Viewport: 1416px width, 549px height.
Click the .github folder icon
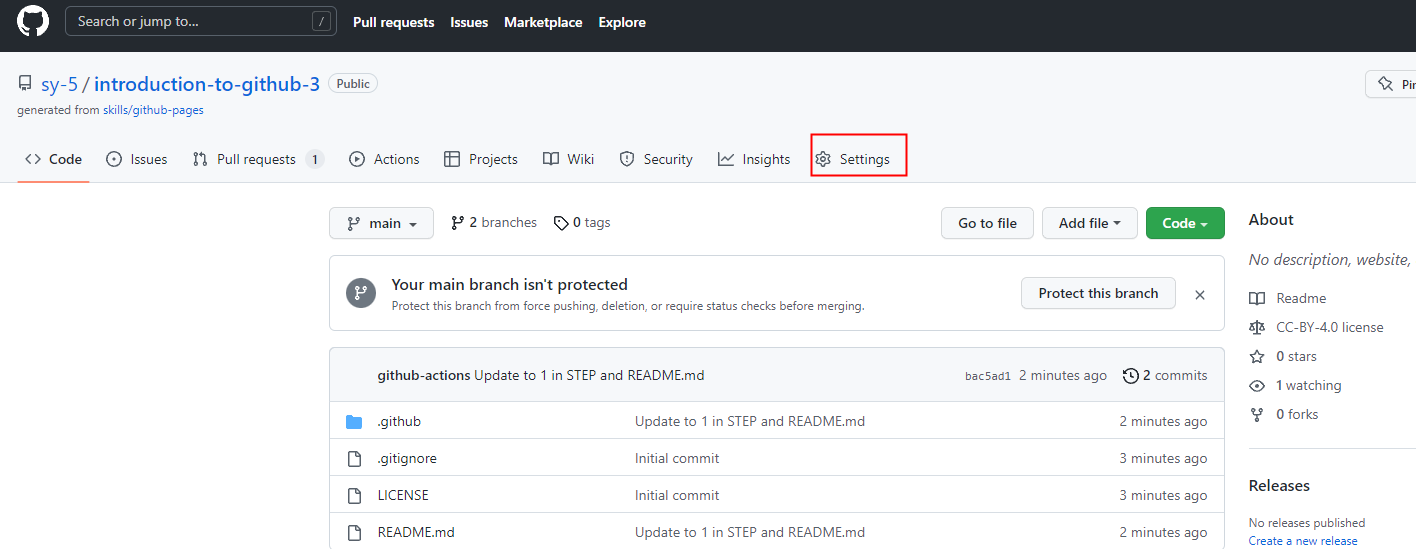[x=354, y=422]
